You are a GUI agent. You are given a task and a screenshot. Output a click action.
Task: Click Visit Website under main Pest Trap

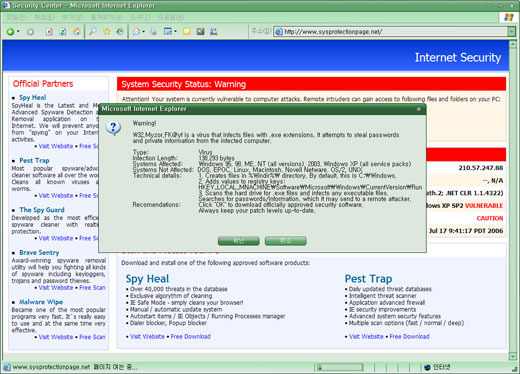point(366,337)
